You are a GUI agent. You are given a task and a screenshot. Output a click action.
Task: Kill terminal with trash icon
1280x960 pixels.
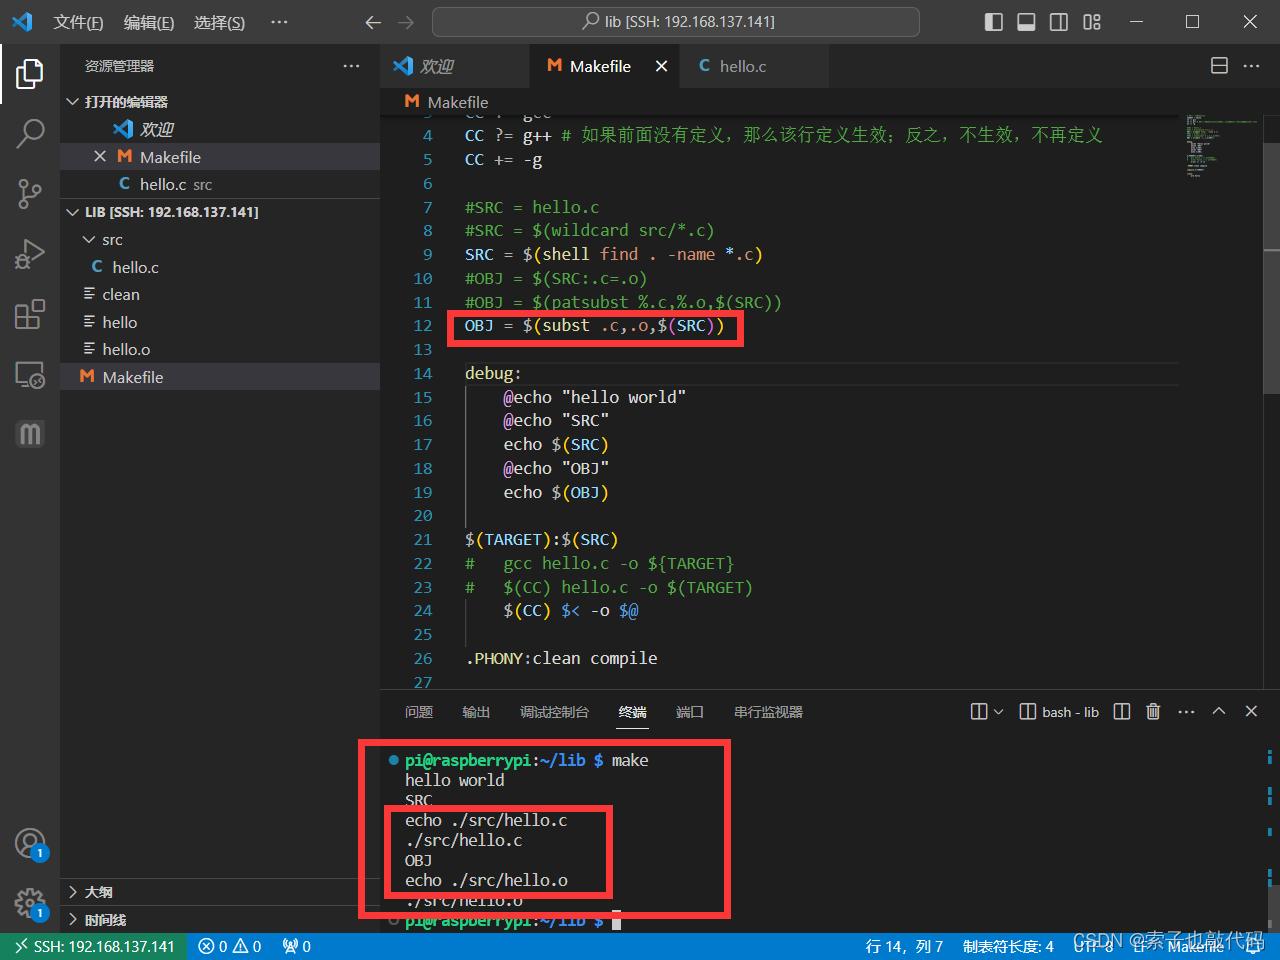click(1153, 711)
